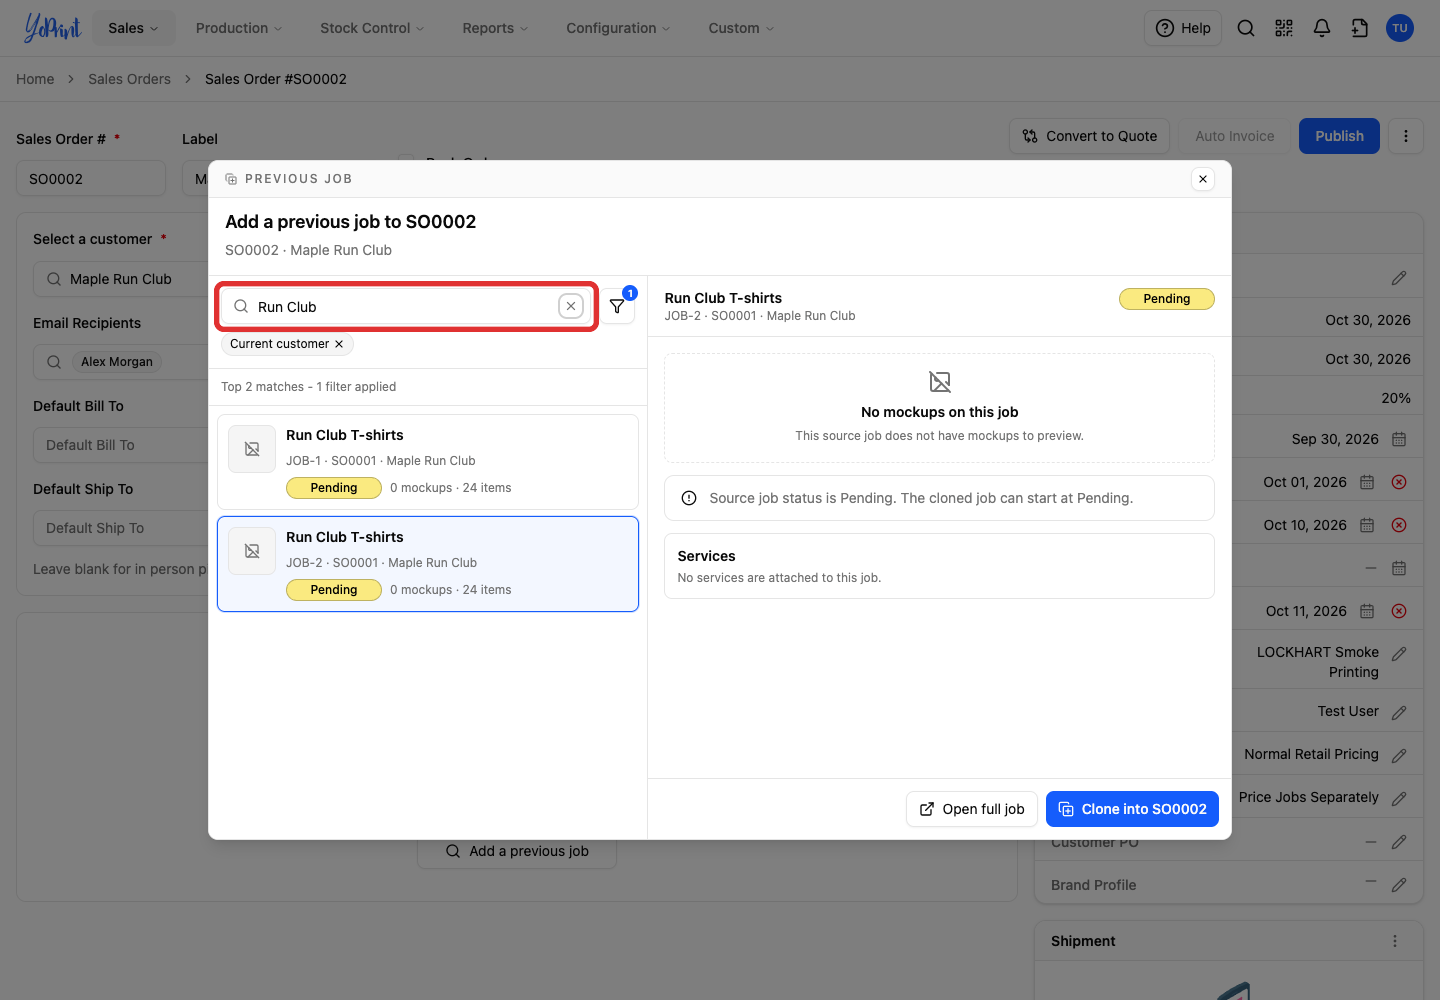Screen dimensions: 1440x1000
Task: Go to Home breadcrumb
Action: (x=35, y=79)
